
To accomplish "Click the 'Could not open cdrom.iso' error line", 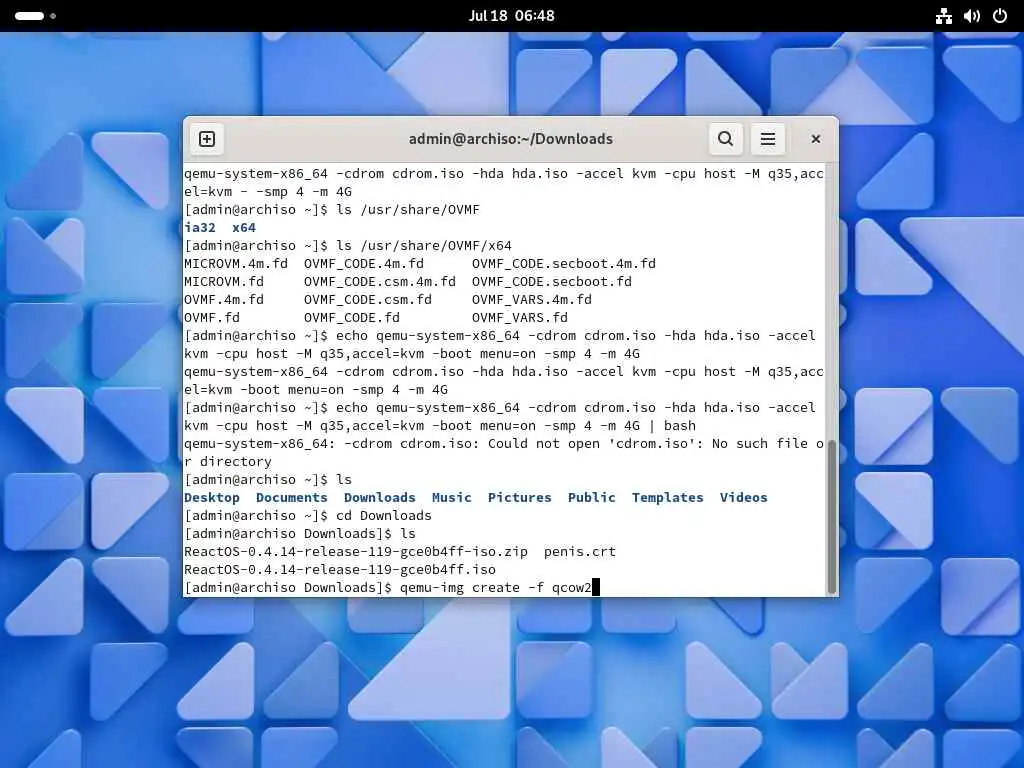I will 504,453.
